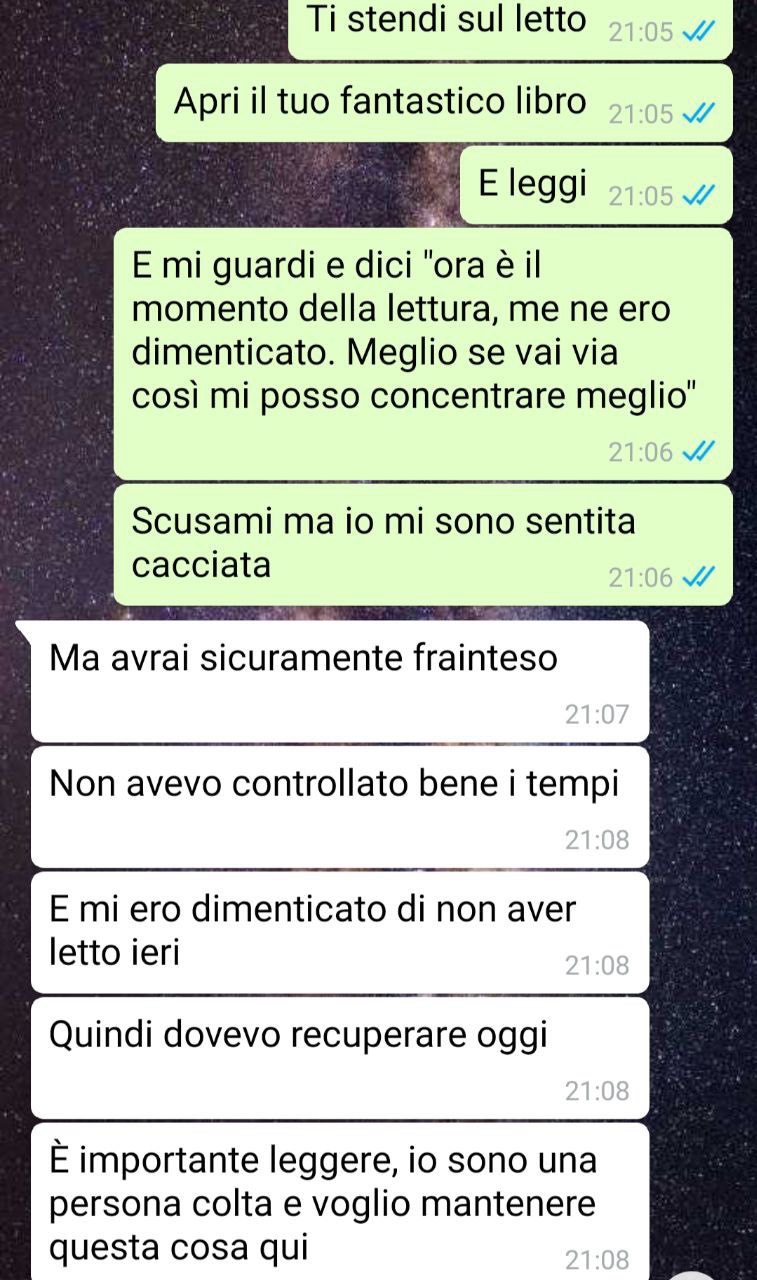The height and width of the screenshot is (1280, 757).
Task: Select the "E mi ero dimenticato di non aver letto ieri" bubble
Action: [x=340, y=932]
